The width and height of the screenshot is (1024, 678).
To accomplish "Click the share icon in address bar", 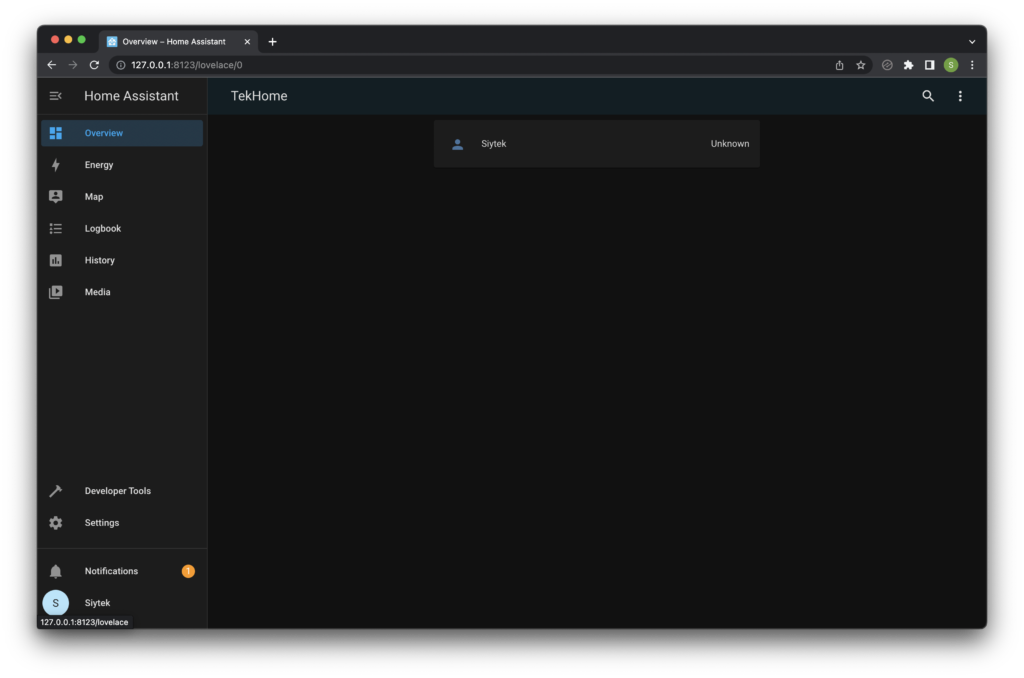I will (839, 65).
